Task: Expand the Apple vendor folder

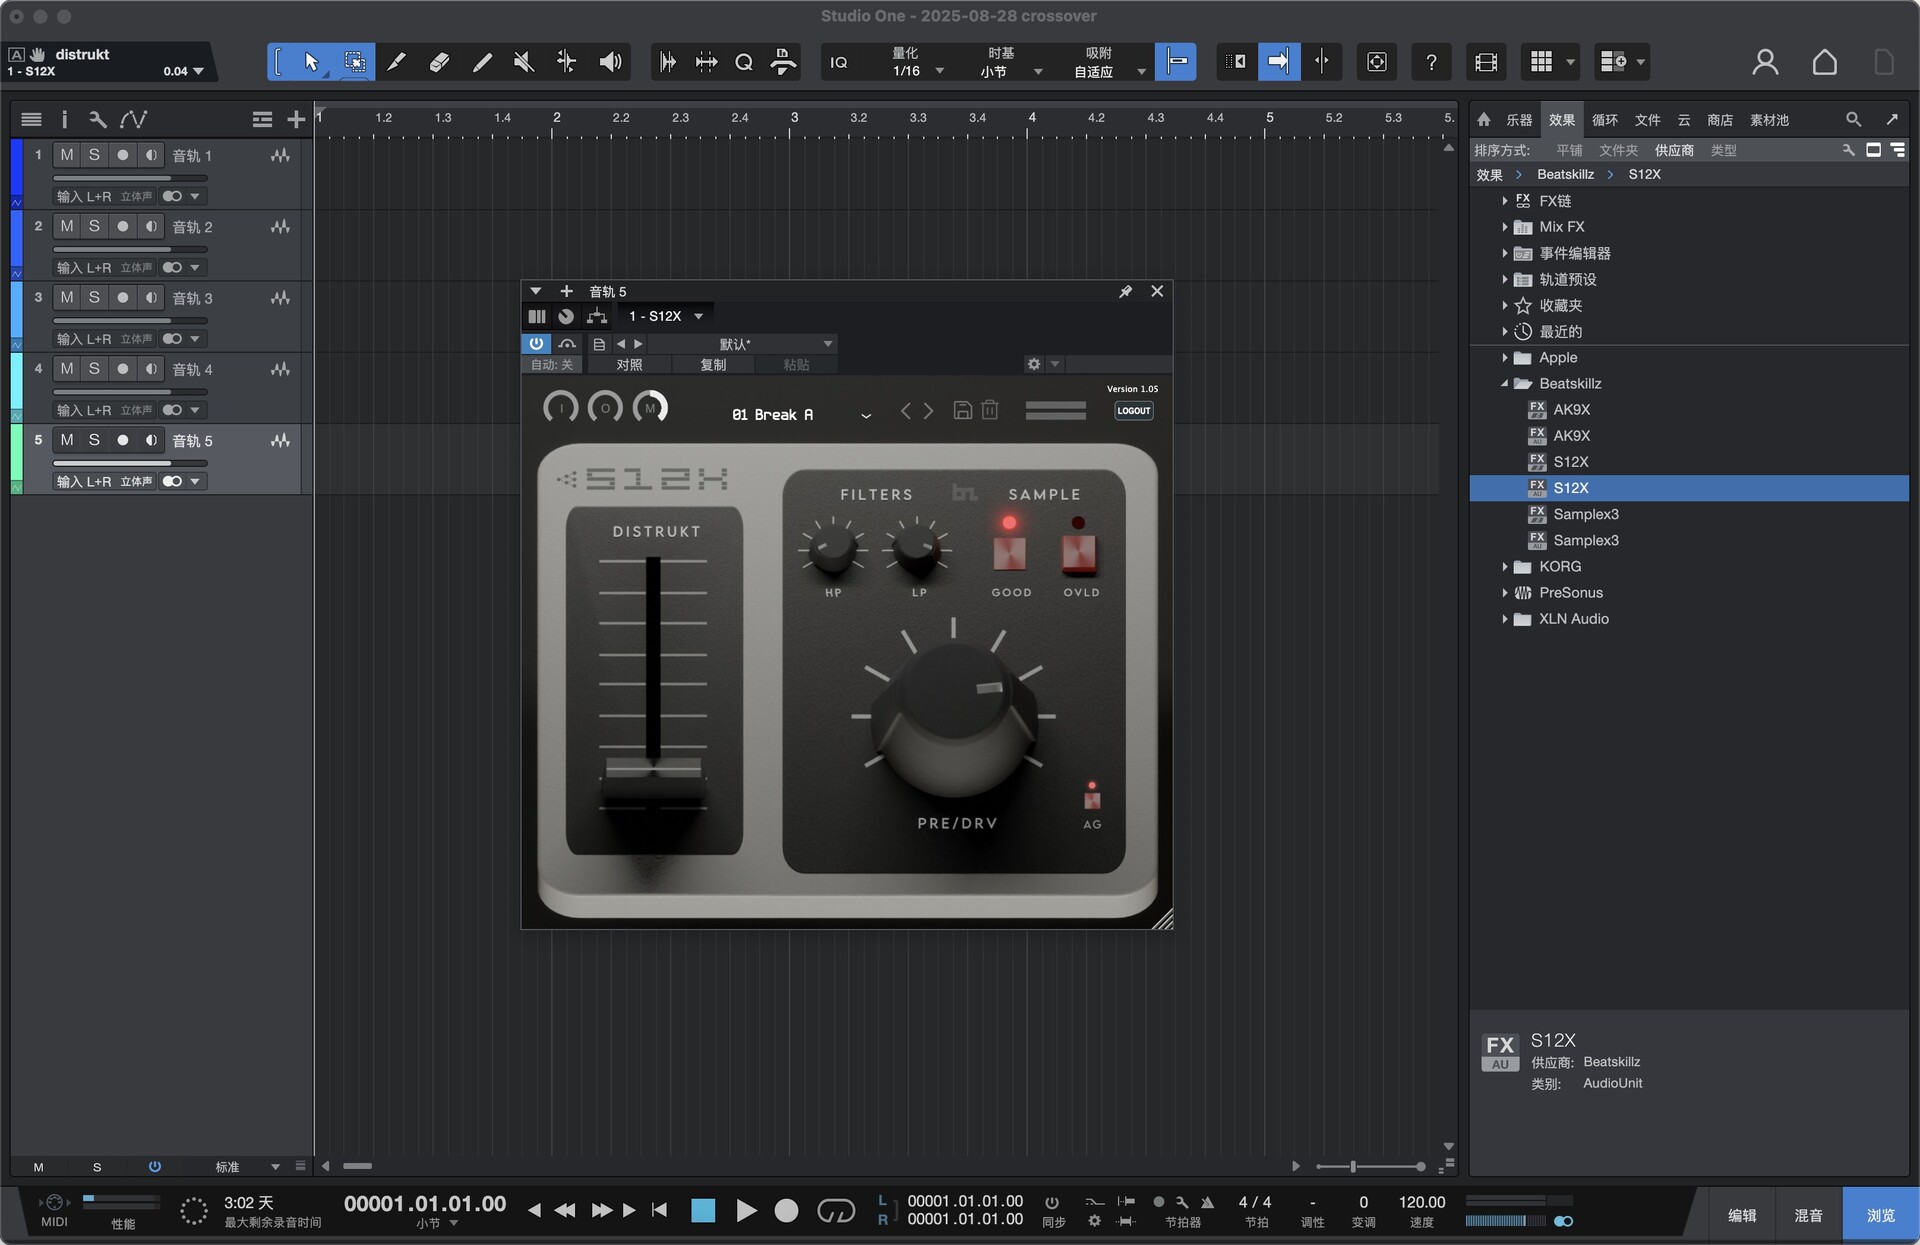Action: (1504, 358)
